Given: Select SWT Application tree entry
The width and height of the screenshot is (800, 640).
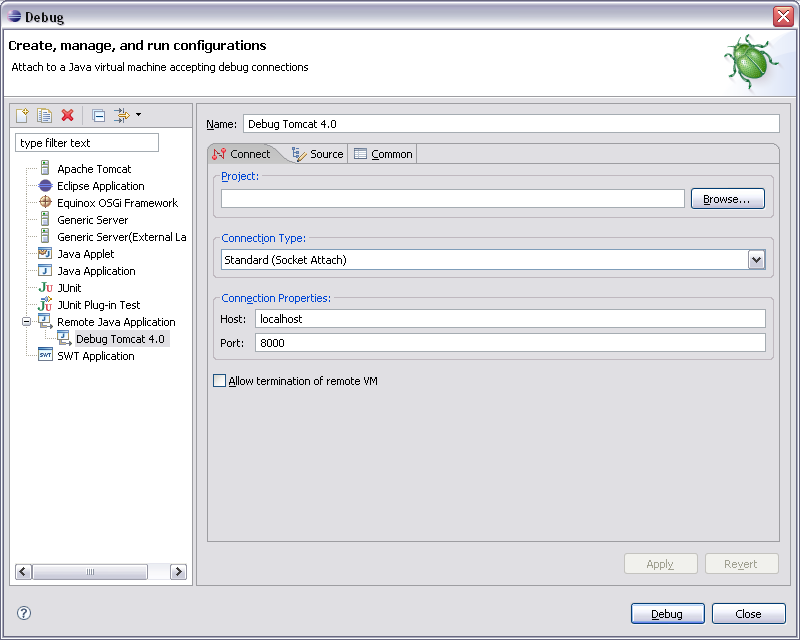Looking at the screenshot, I should [x=95, y=356].
